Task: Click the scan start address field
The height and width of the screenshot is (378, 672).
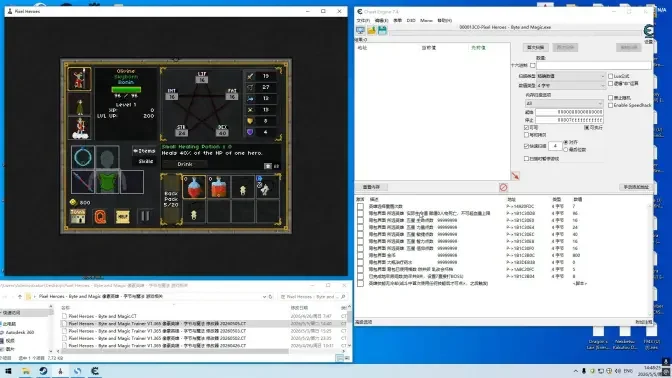Action: click(x=569, y=112)
